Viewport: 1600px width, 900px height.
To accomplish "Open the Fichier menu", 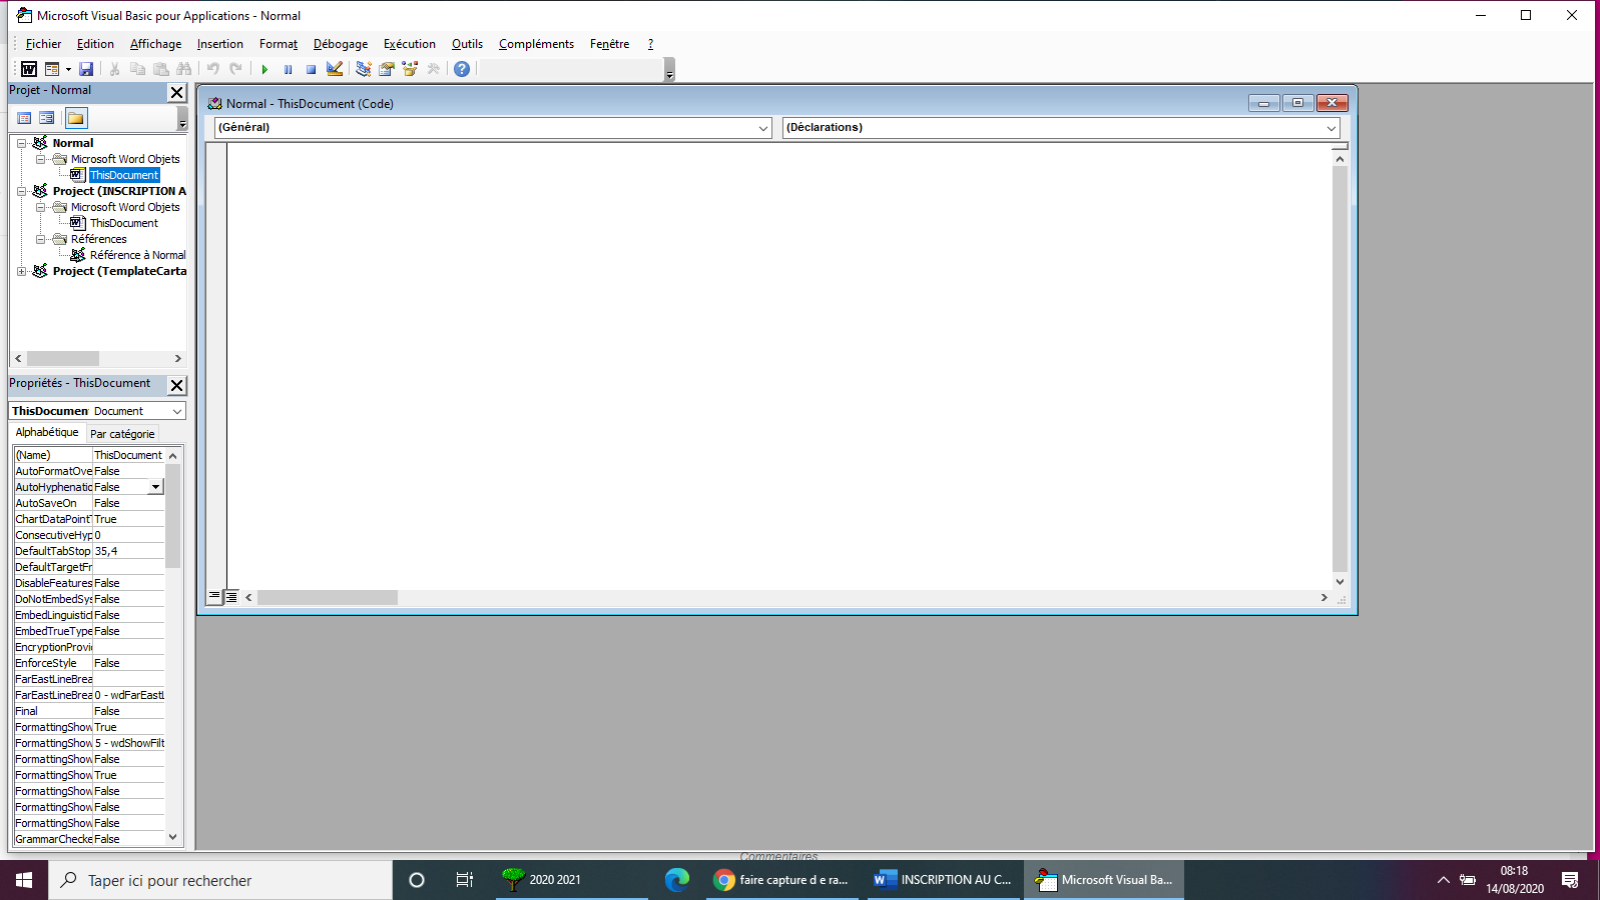I will [44, 44].
